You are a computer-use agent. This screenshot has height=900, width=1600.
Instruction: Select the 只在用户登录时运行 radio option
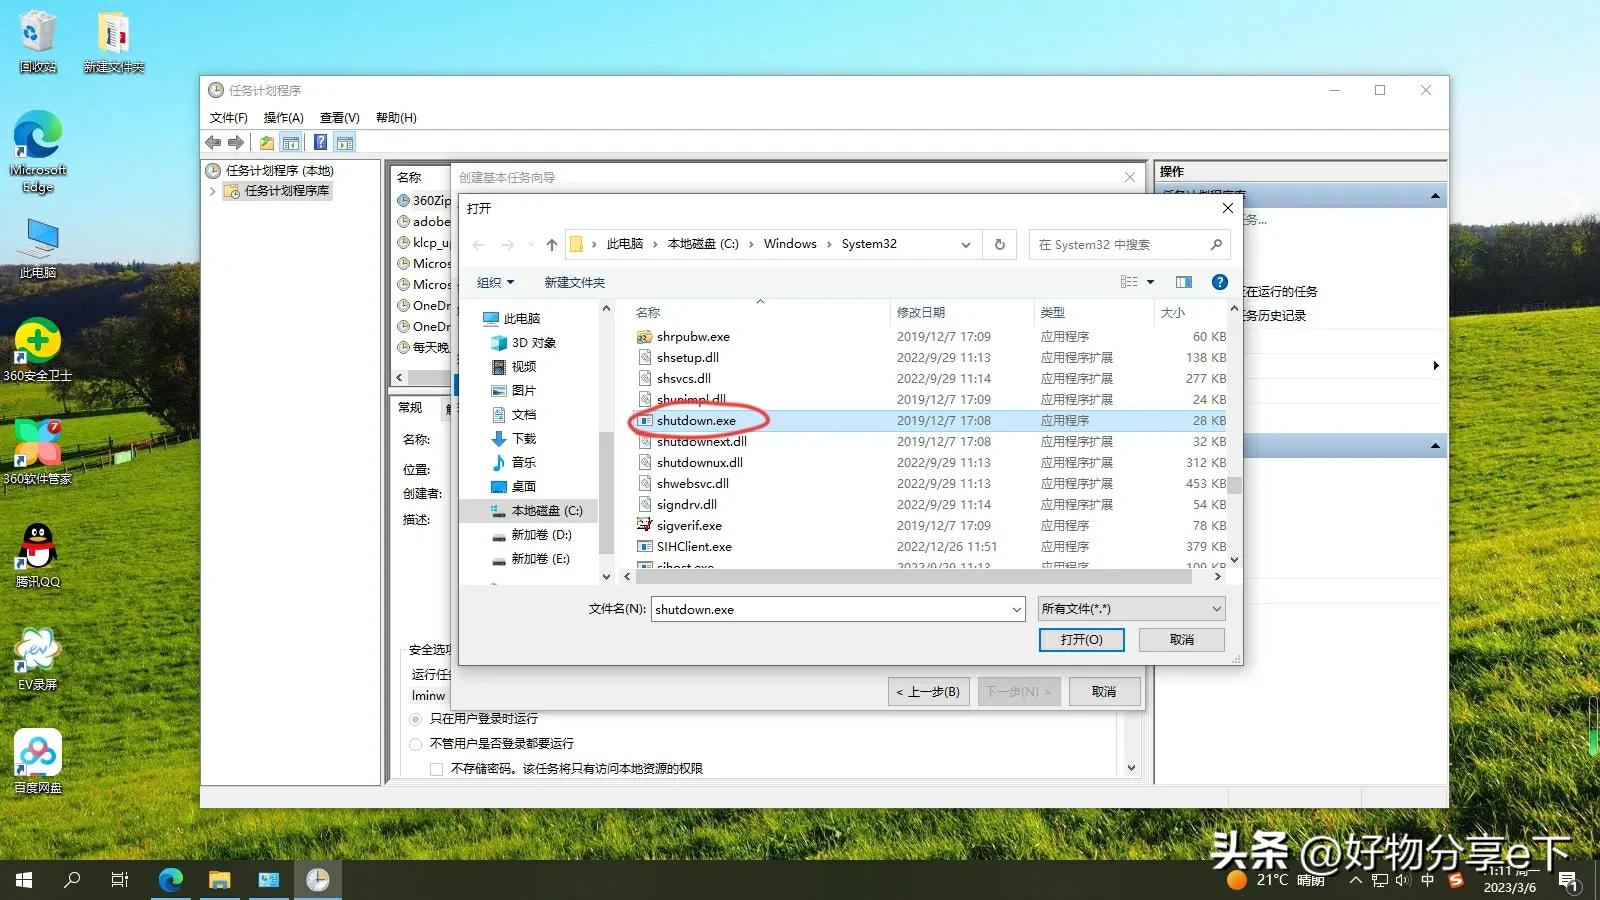point(415,719)
